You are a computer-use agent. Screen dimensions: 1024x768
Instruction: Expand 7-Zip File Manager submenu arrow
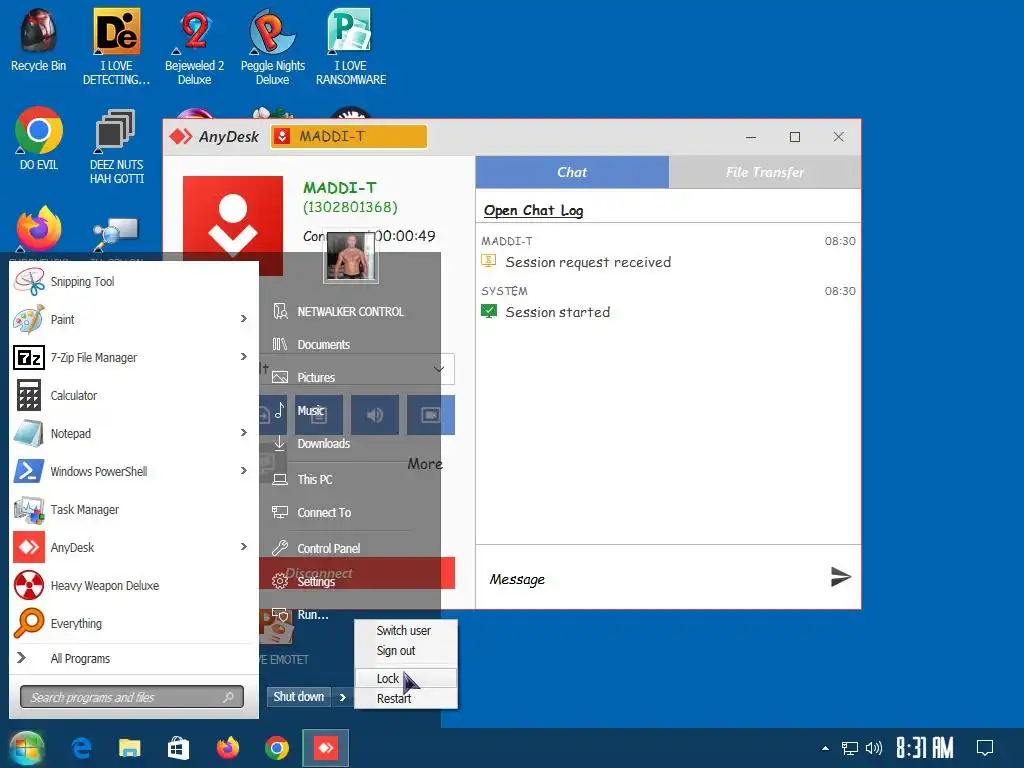(x=244, y=357)
